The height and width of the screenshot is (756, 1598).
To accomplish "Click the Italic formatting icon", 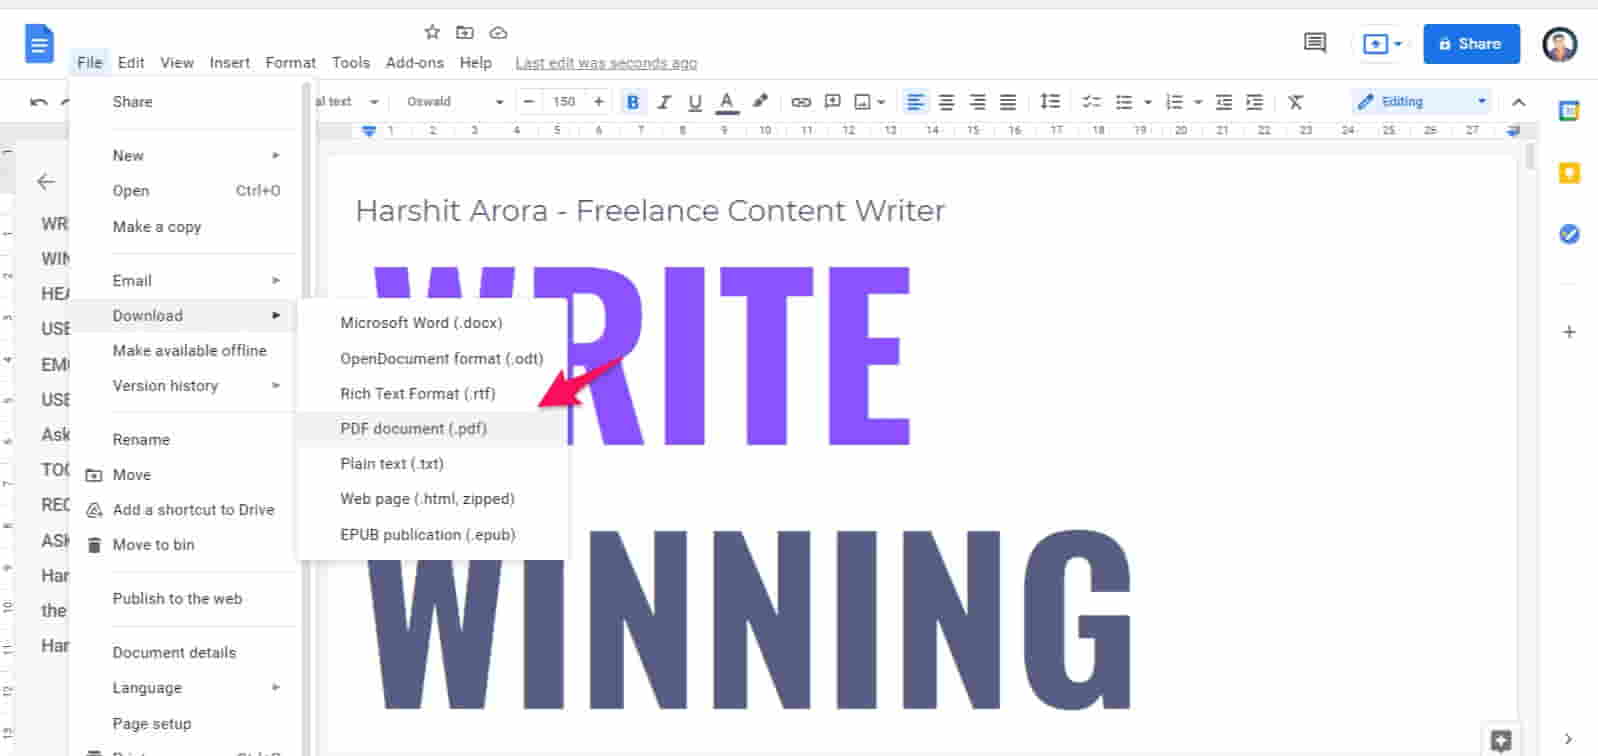I will click(664, 102).
